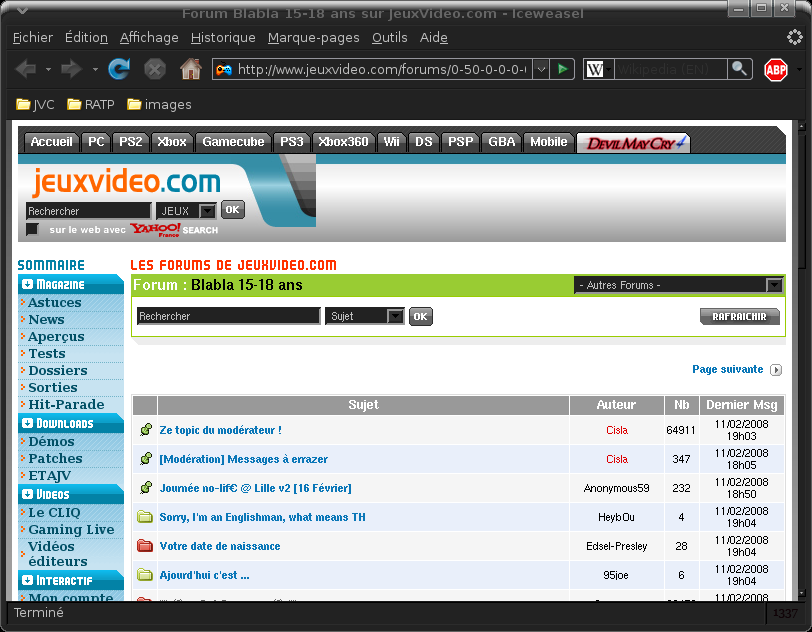Open the Édition menu

point(86,38)
